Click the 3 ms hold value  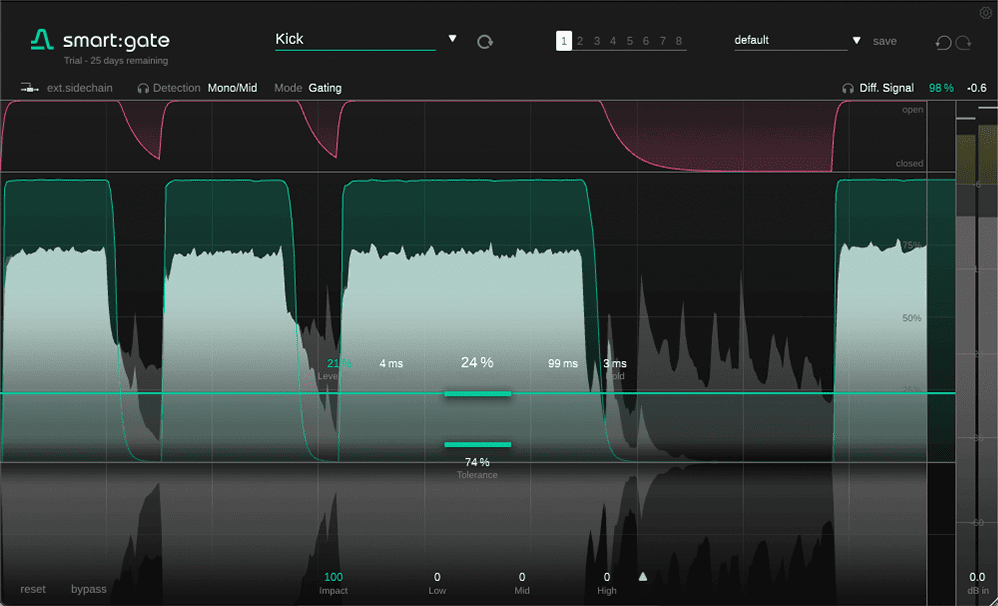pos(615,363)
